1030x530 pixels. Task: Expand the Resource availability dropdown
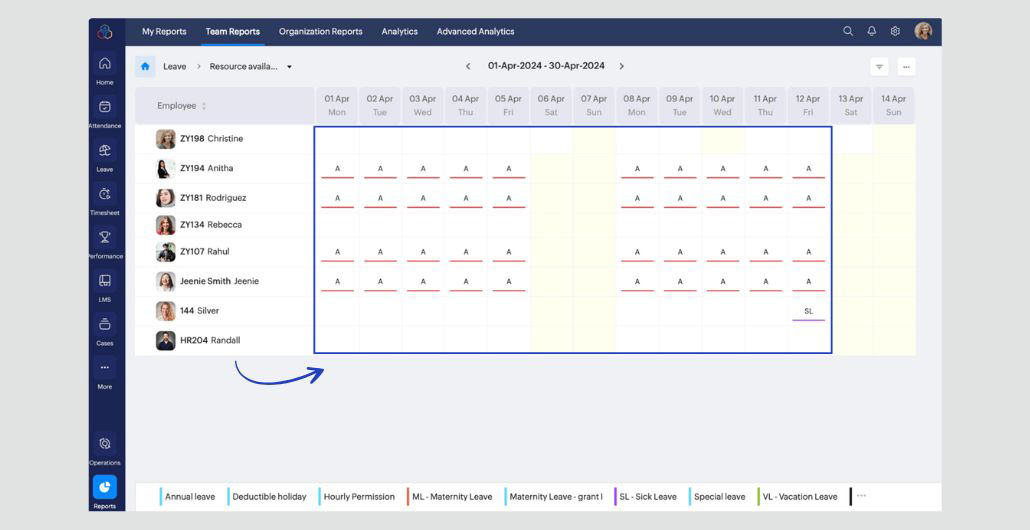click(x=289, y=66)
